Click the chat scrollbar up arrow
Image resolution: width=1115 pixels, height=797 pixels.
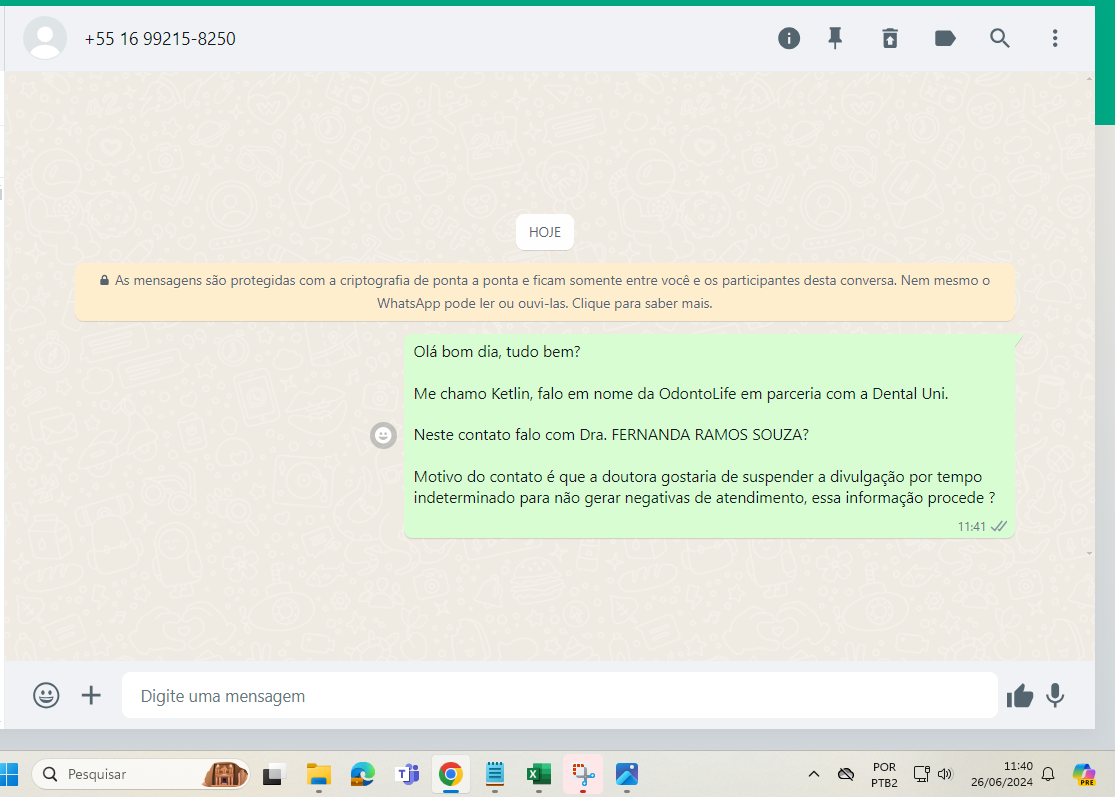click(x=1089, y=79)
